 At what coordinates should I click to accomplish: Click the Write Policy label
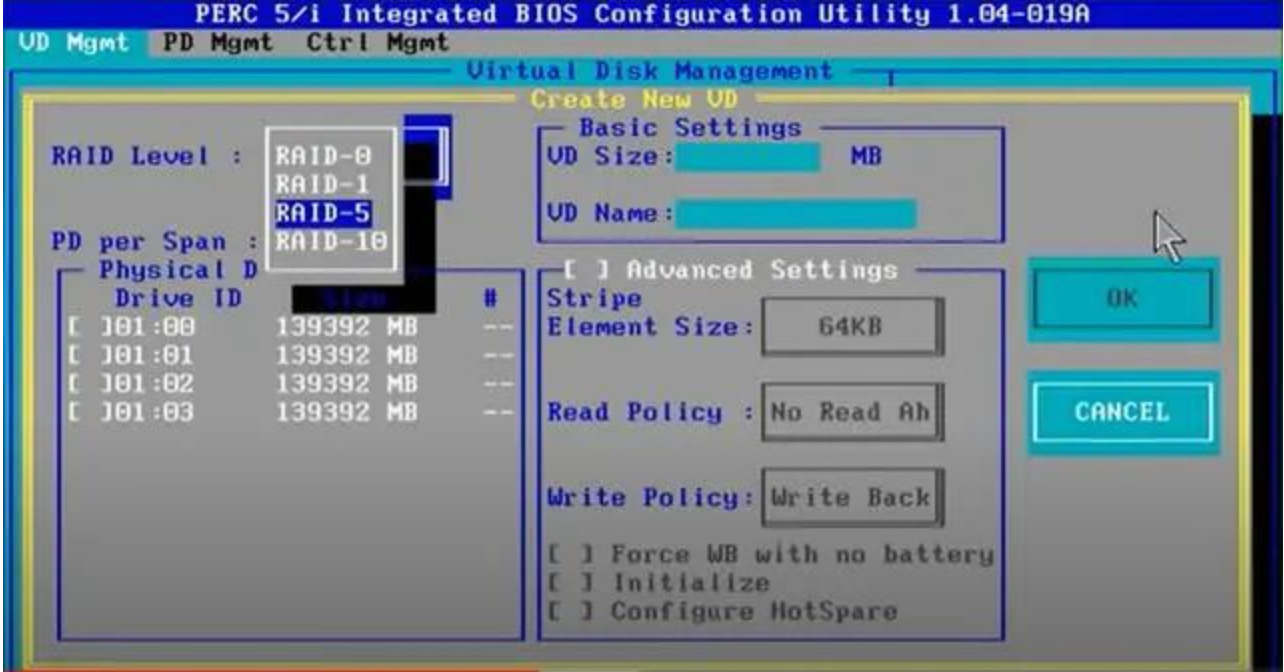[x=650, y=497]
